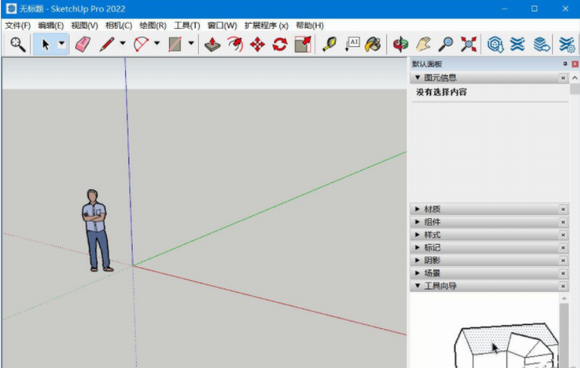580x368 pixels.
Task: Open the Shape tool dropdown arrow
Action: [191, 44]
